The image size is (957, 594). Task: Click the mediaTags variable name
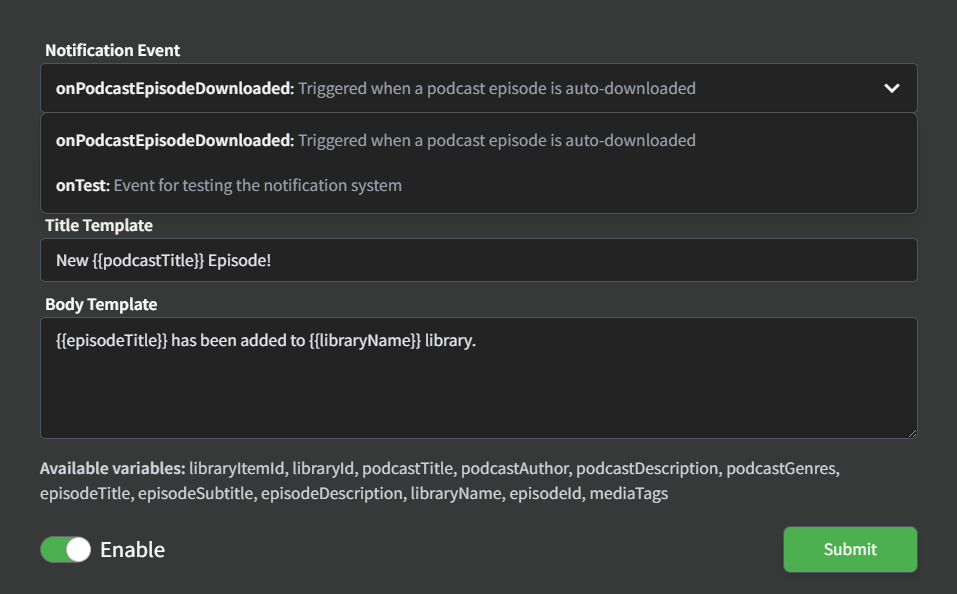631,493
